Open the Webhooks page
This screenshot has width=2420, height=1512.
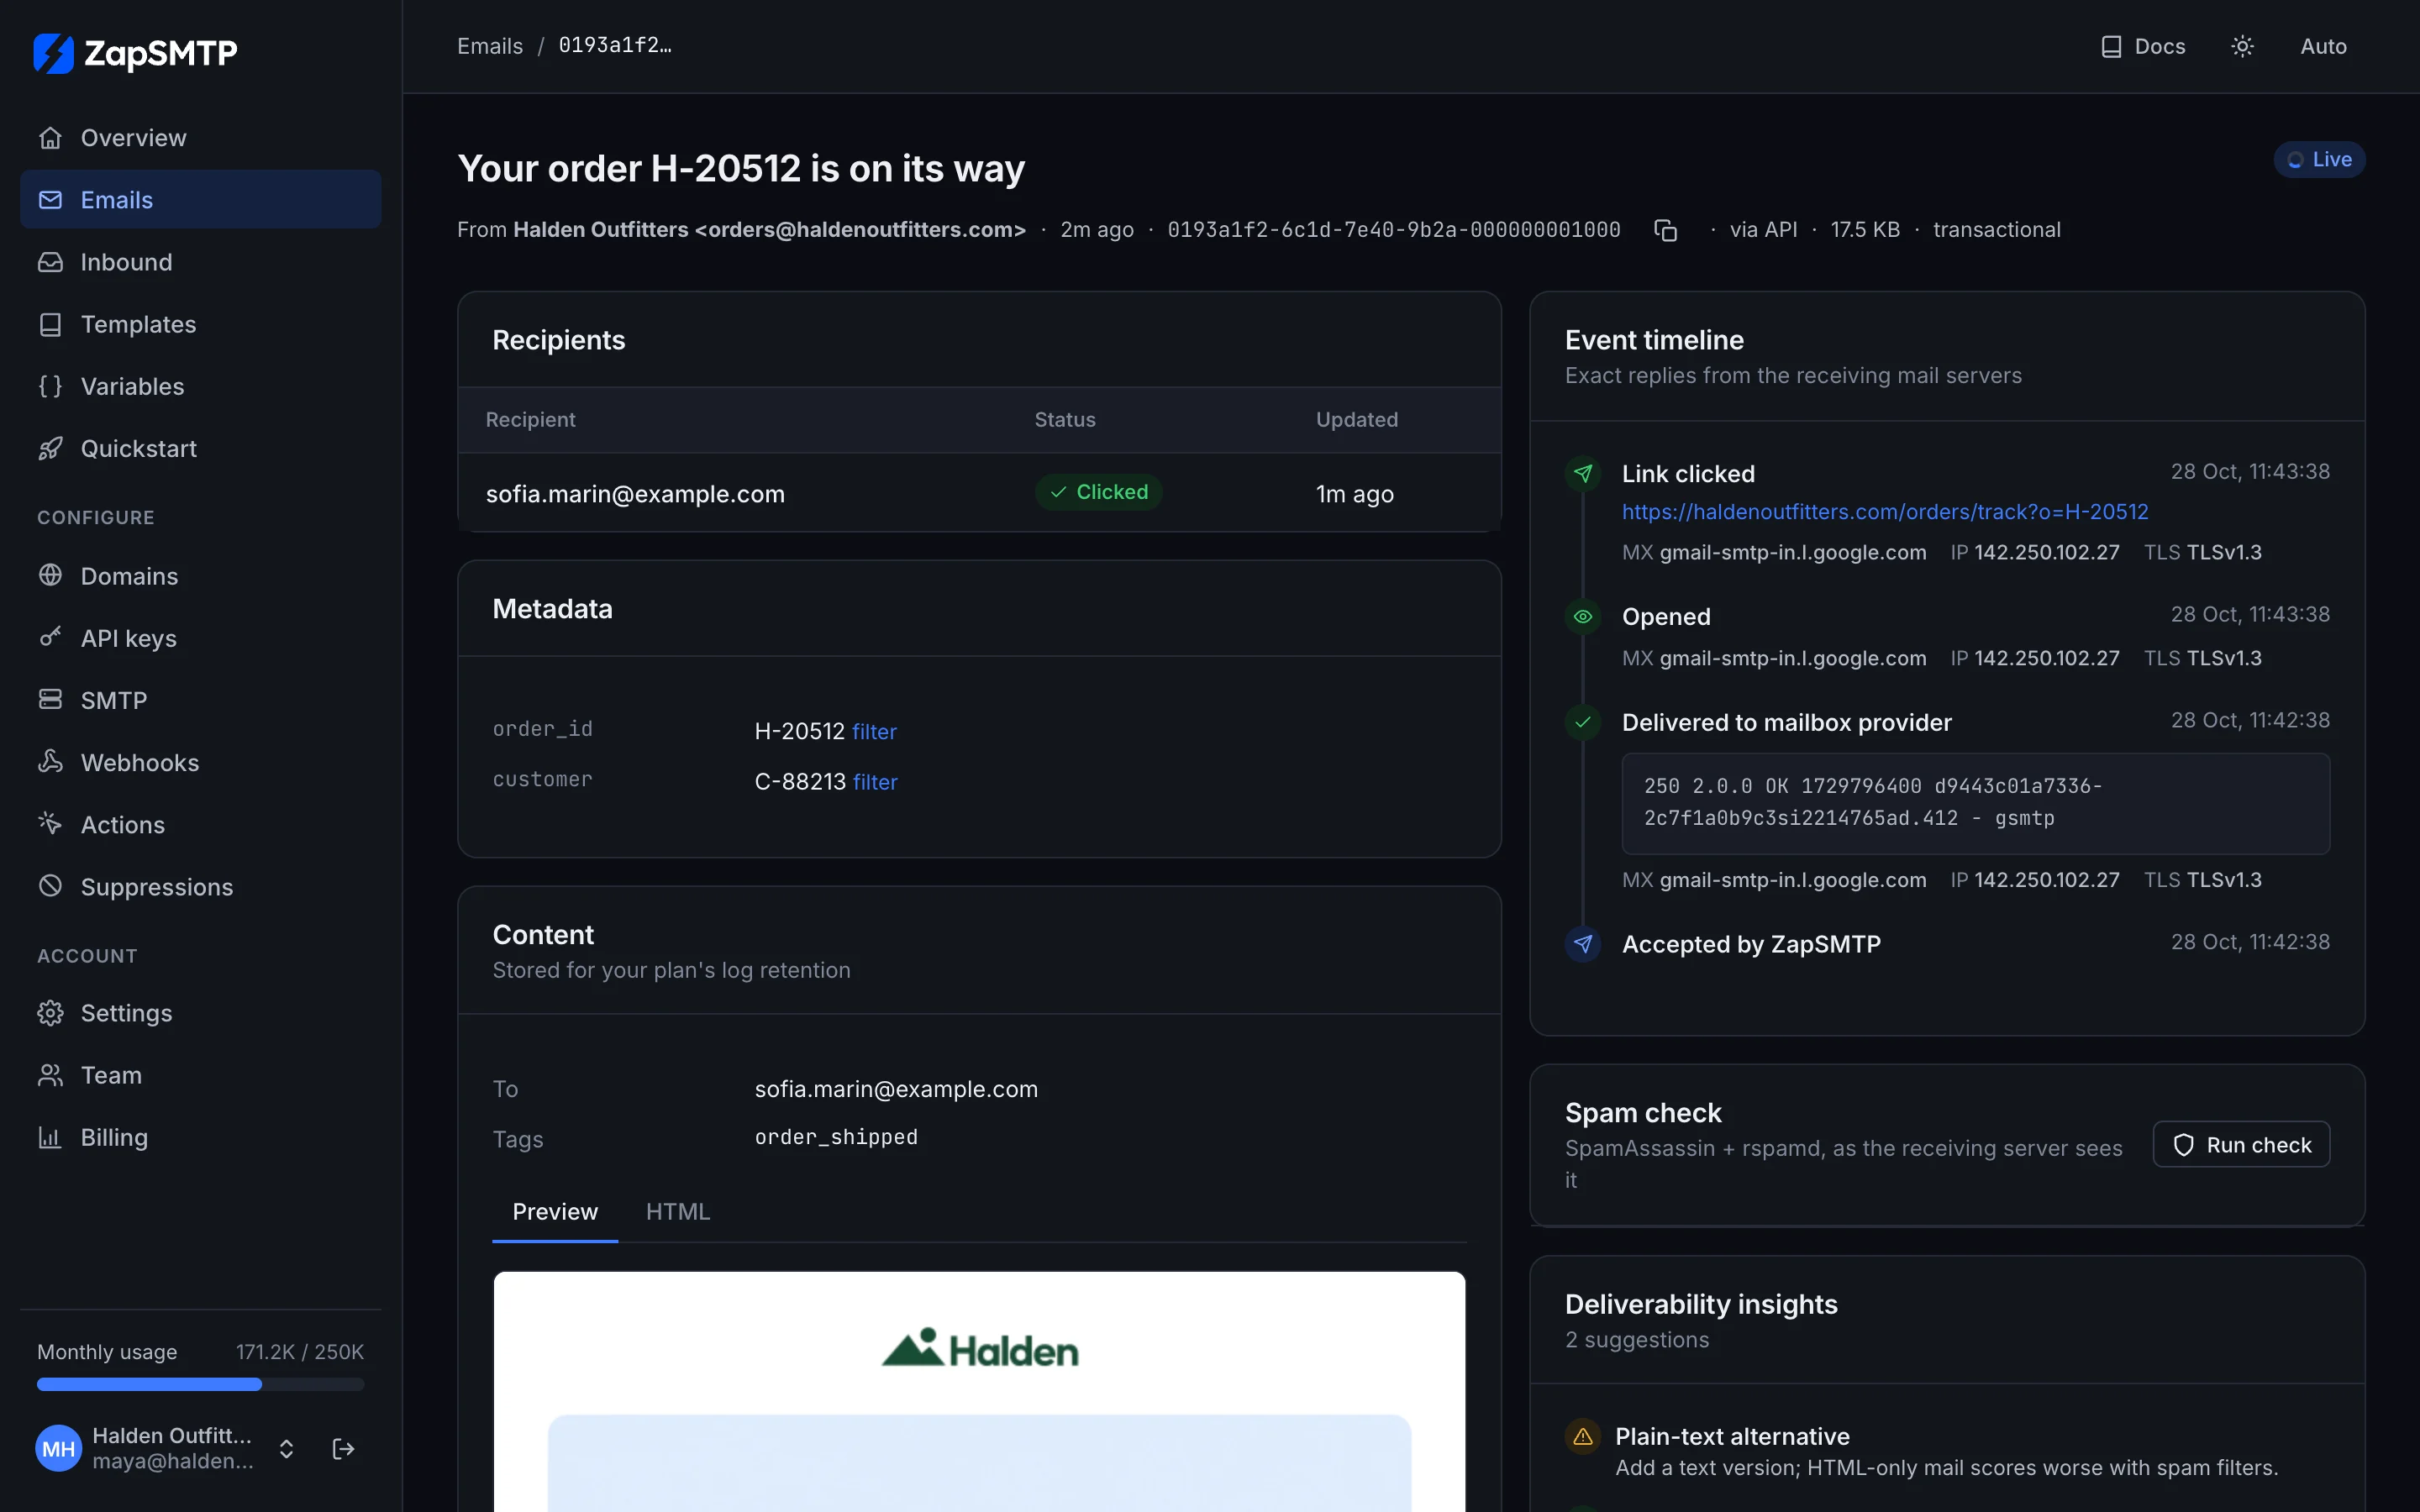pos(200,762)
